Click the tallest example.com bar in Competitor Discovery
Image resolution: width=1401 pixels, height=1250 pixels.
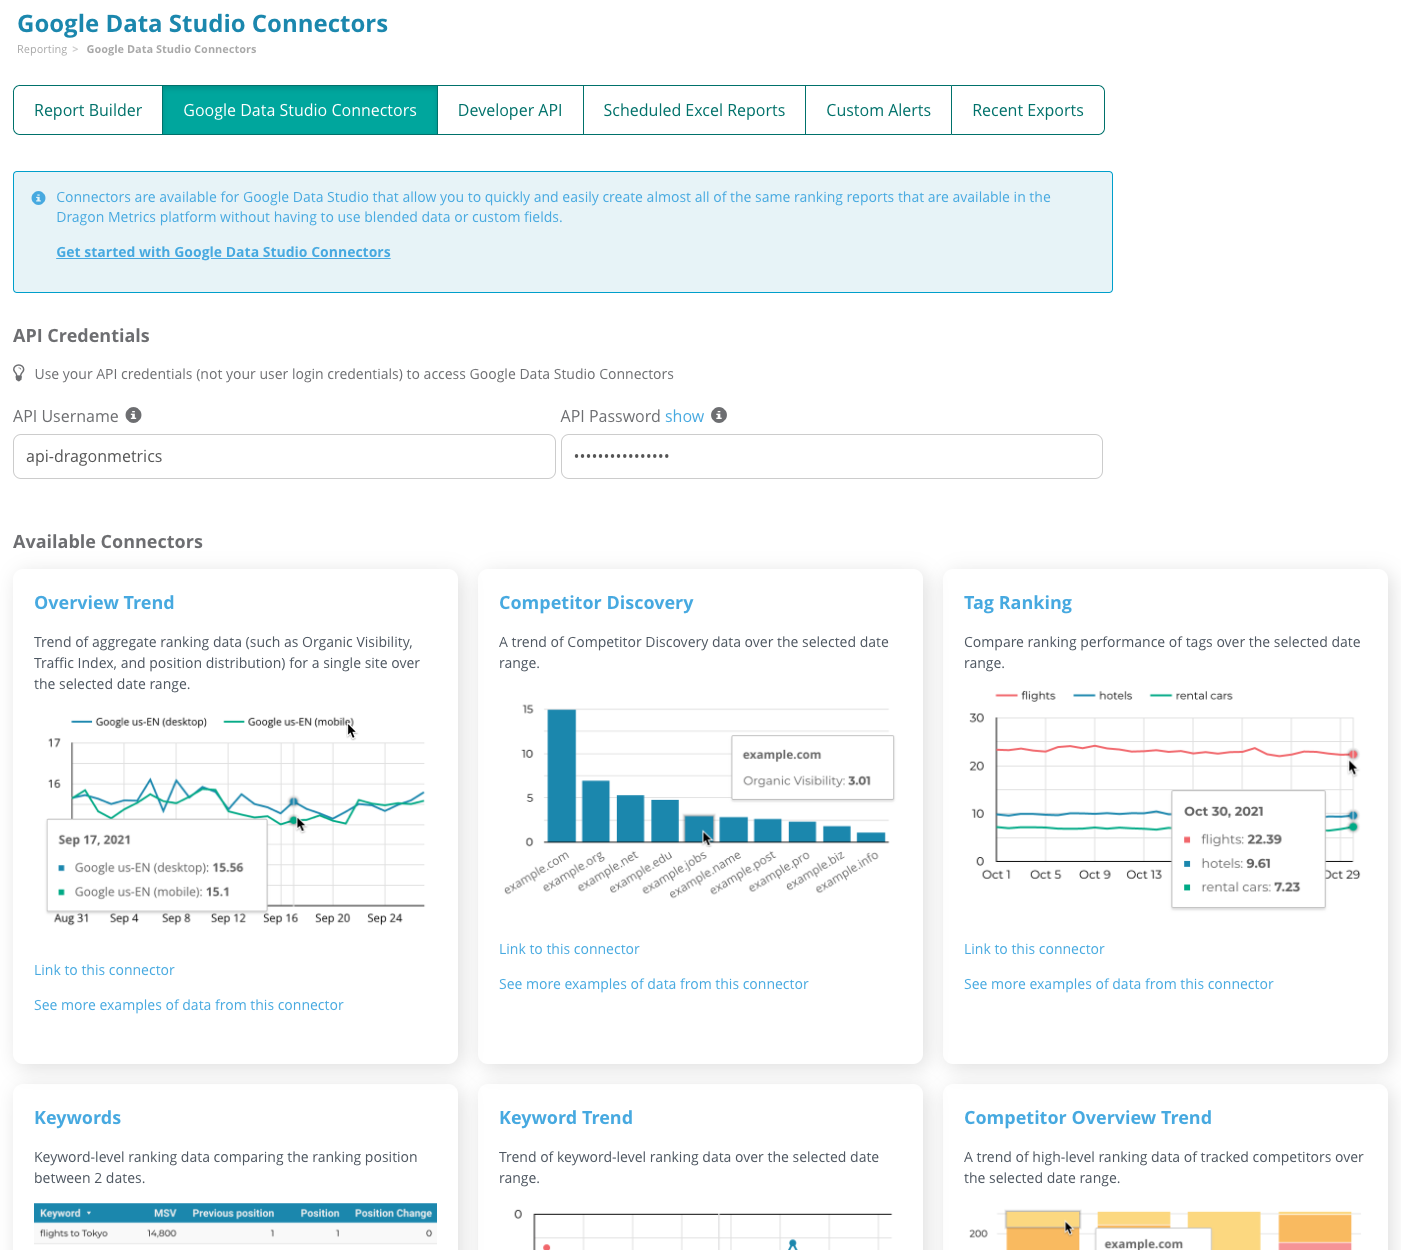point(562,775)
